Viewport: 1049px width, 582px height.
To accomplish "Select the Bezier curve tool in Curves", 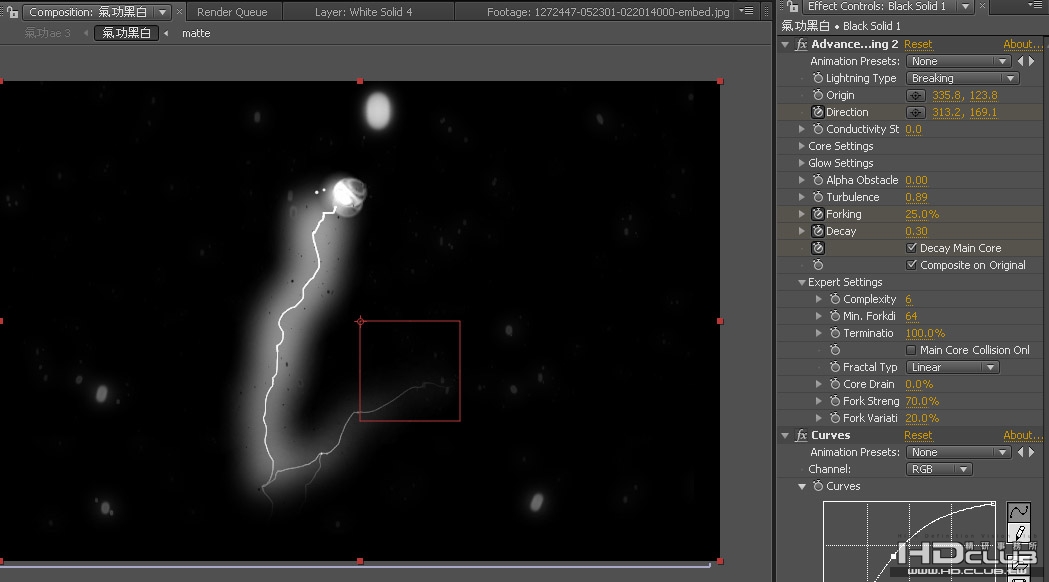I will point(1019,513).
